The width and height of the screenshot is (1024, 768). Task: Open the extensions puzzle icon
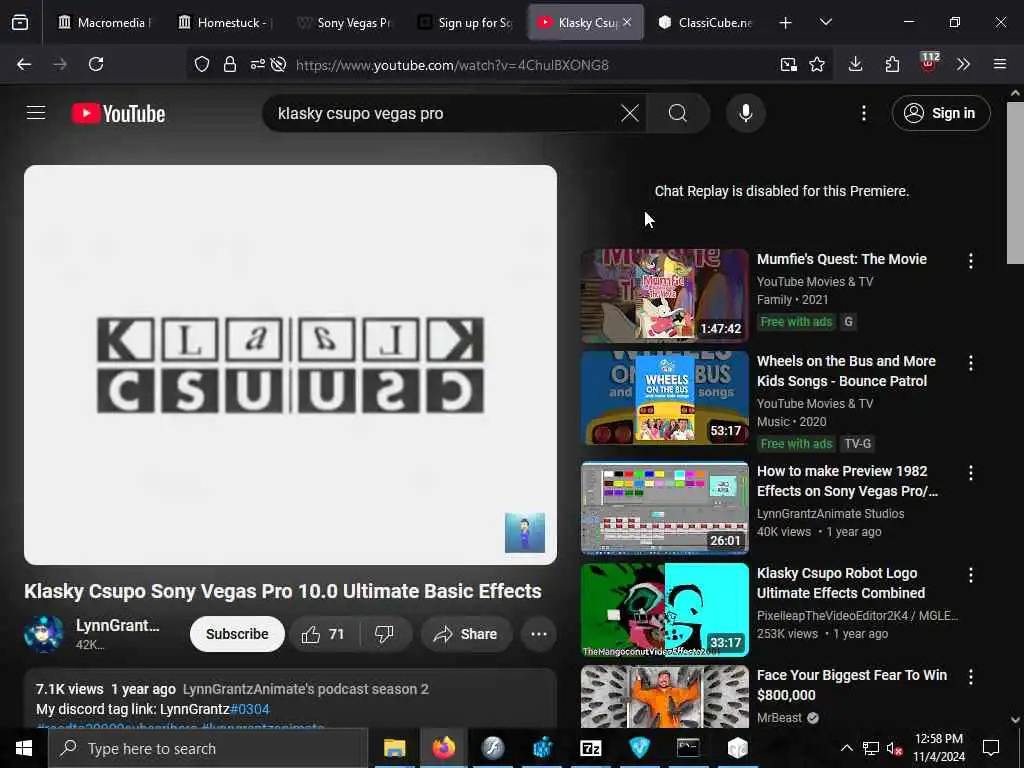892,64
